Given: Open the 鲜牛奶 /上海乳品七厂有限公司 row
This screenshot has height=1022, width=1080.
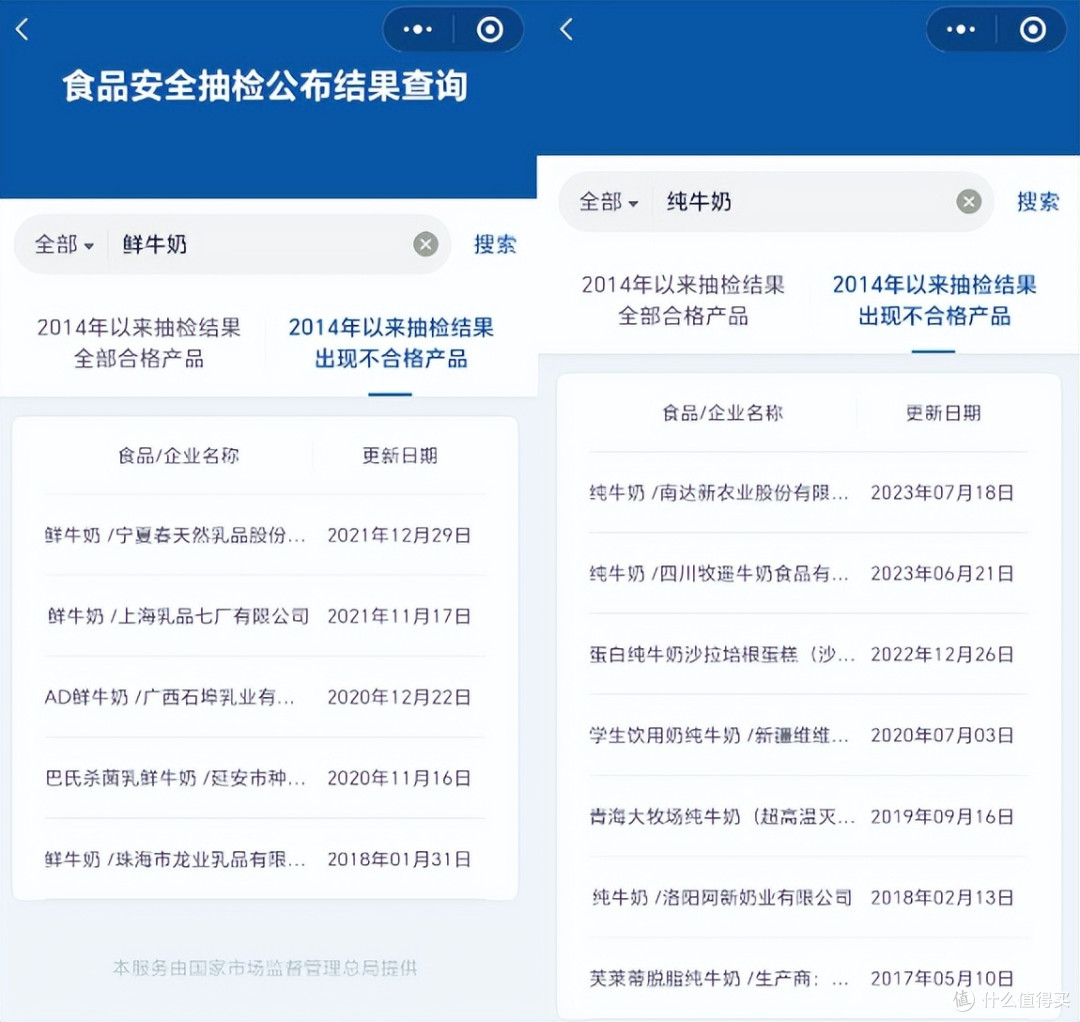Looking at the screenshot, I should pos(264,616).
